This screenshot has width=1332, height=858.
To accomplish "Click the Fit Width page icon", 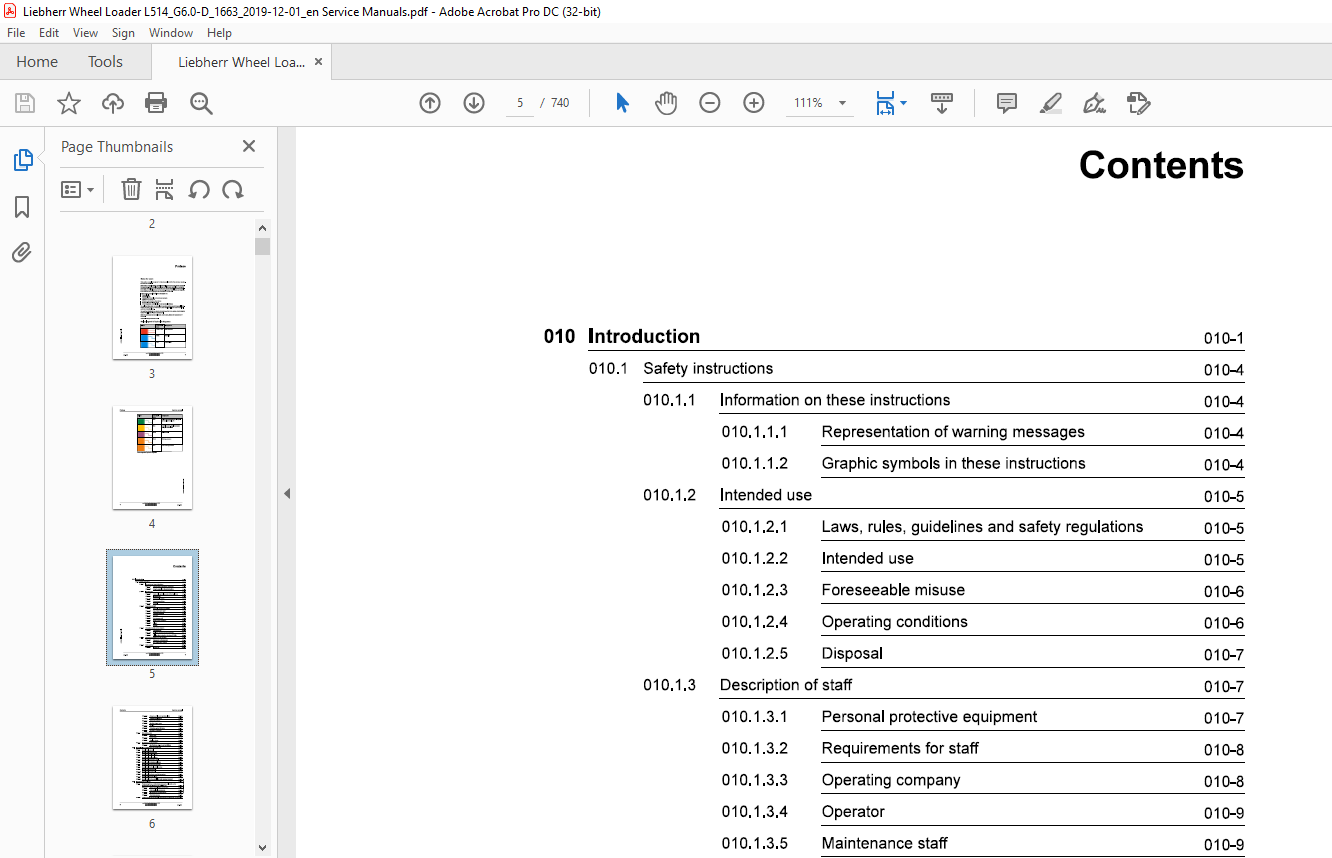I will pyautogui.click(x=885, y=103).
